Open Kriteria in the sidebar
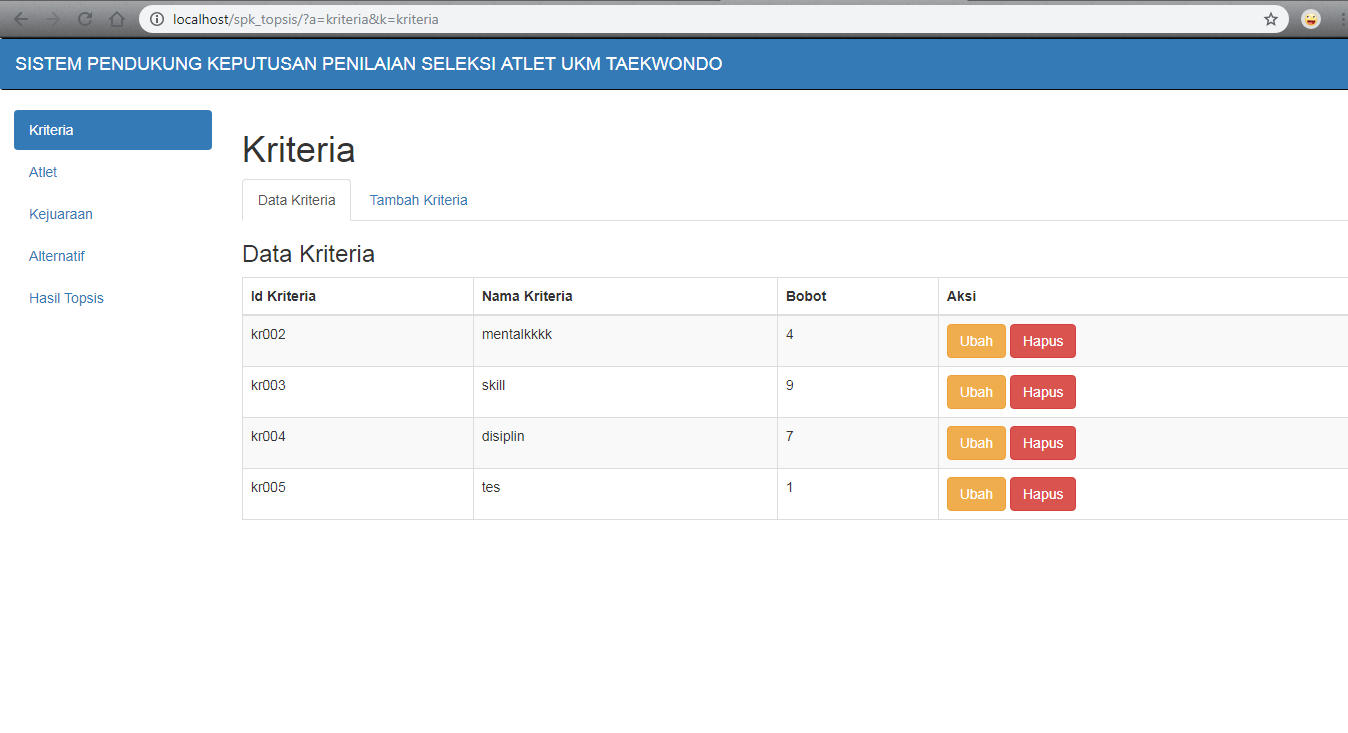 click(x=113, y=130)
